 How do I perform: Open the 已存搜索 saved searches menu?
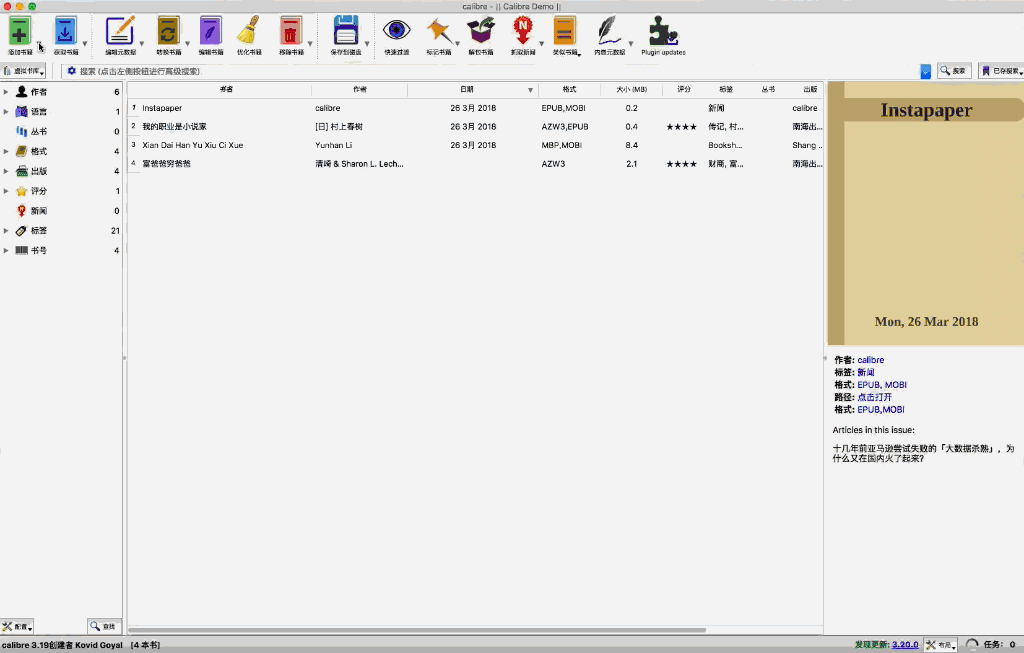[x=1001, y=71]
